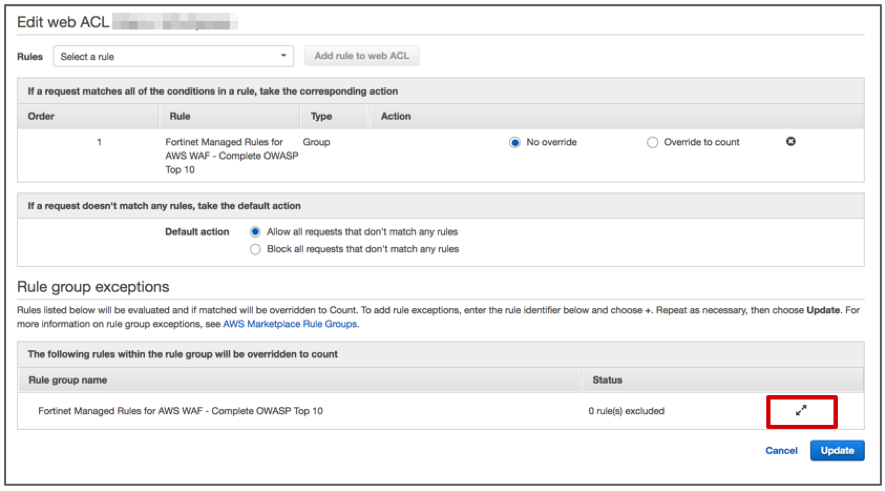885x491 pixels.
Task: Select the Fortinet rule in the rules table
Action: point(224,156)
